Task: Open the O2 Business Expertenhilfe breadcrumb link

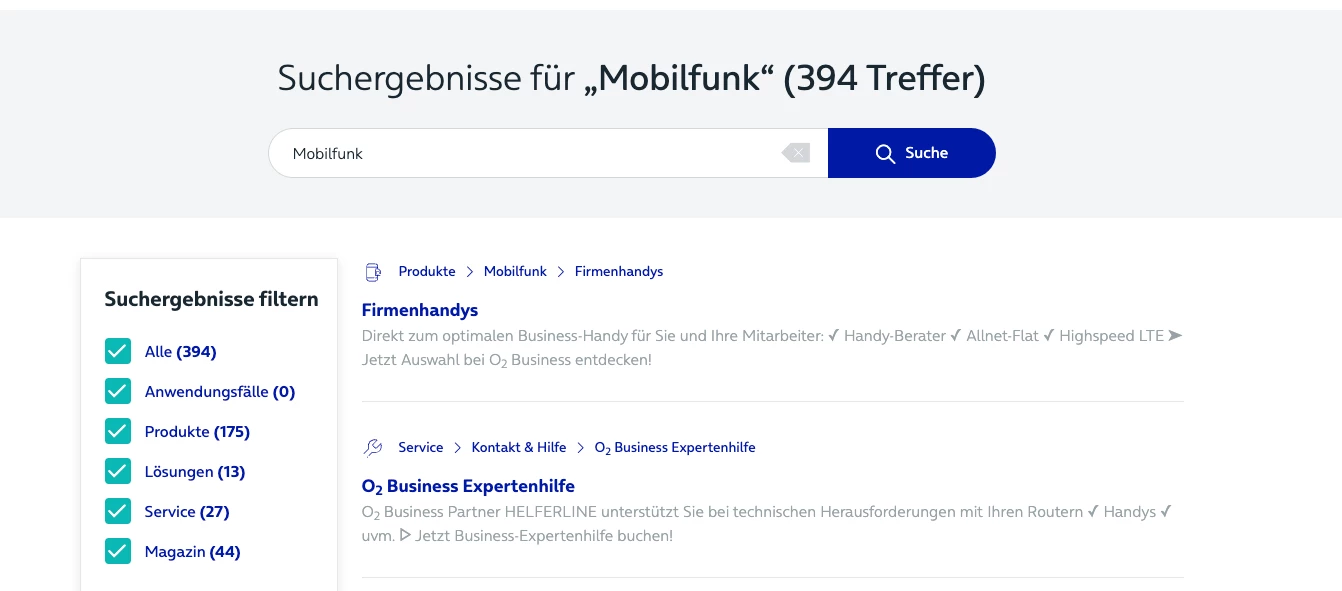Action: point(675,448)
